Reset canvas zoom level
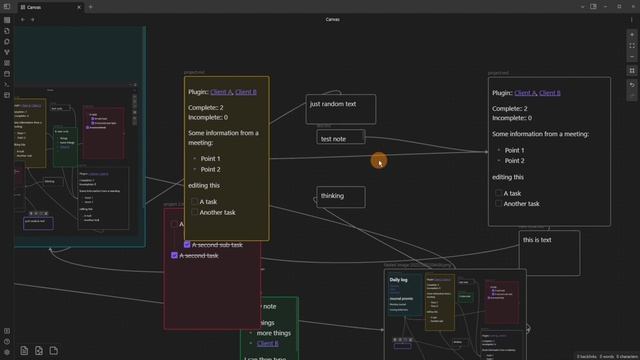 (x=632, y=46)
